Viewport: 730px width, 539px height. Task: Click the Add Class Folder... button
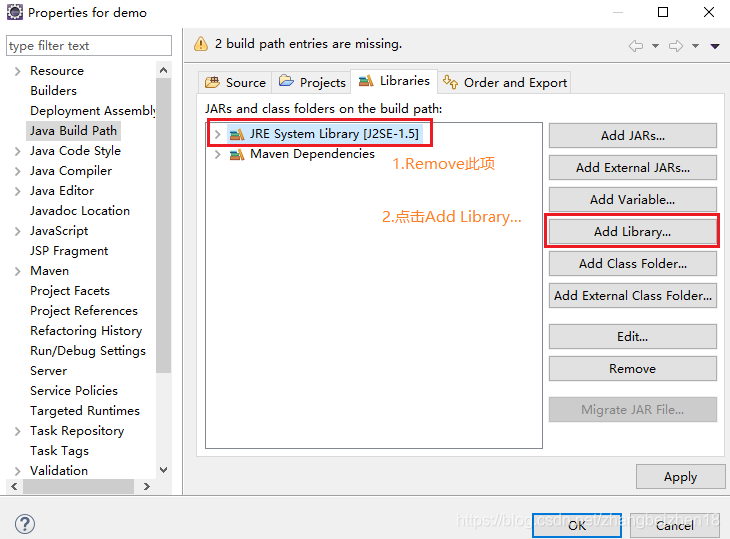(633, 263)
